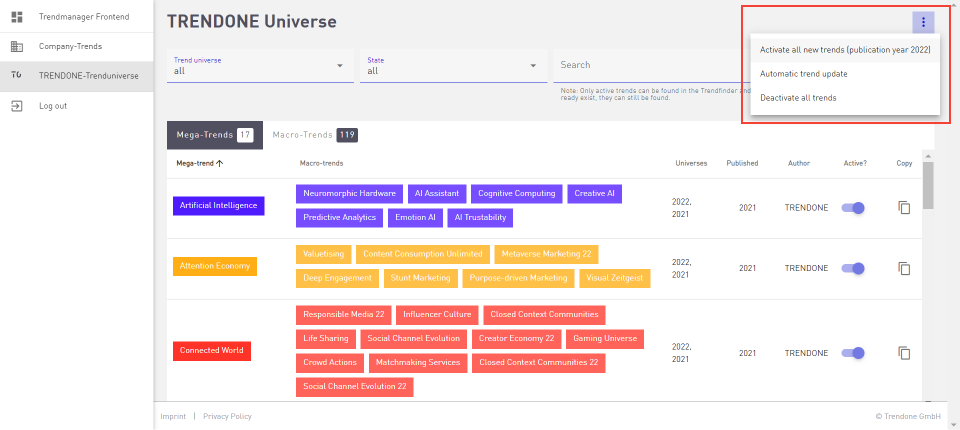Click the Creative AI tag
Image resolution: width=960 pixels, height=430 pixels.
[594, 194]
